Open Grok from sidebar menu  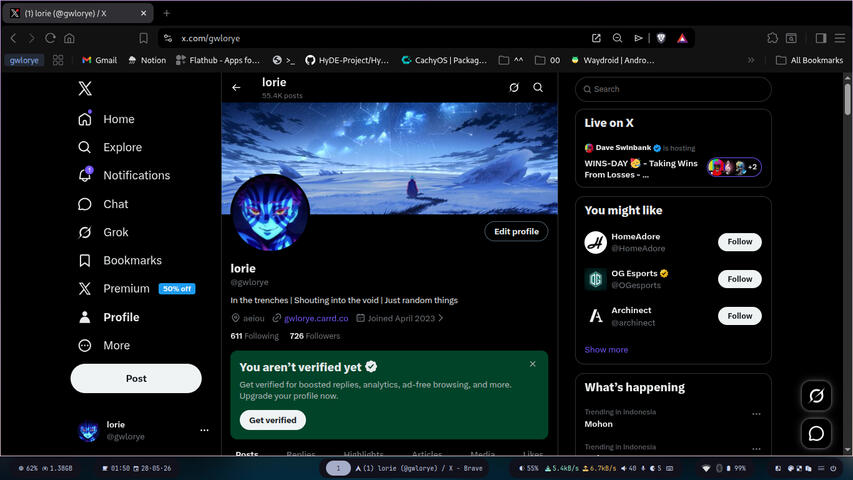pyautogui.click(x=103, y=232)
